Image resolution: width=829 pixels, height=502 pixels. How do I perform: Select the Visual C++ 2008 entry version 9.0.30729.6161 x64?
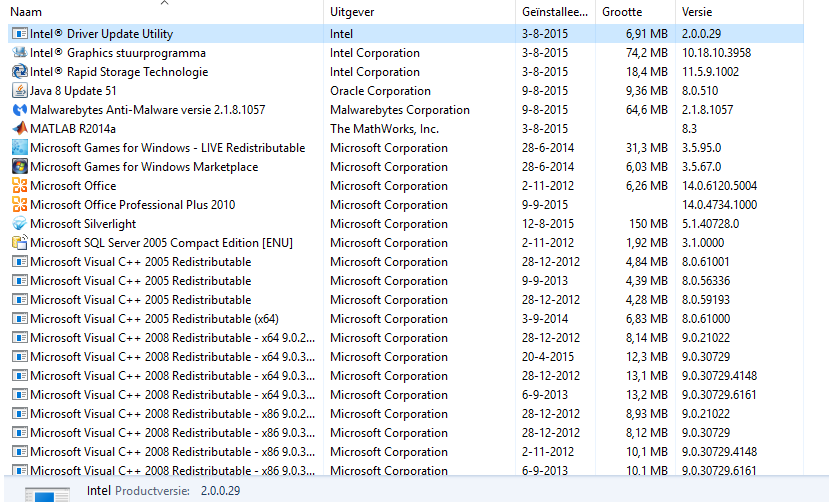coord(406,395)
